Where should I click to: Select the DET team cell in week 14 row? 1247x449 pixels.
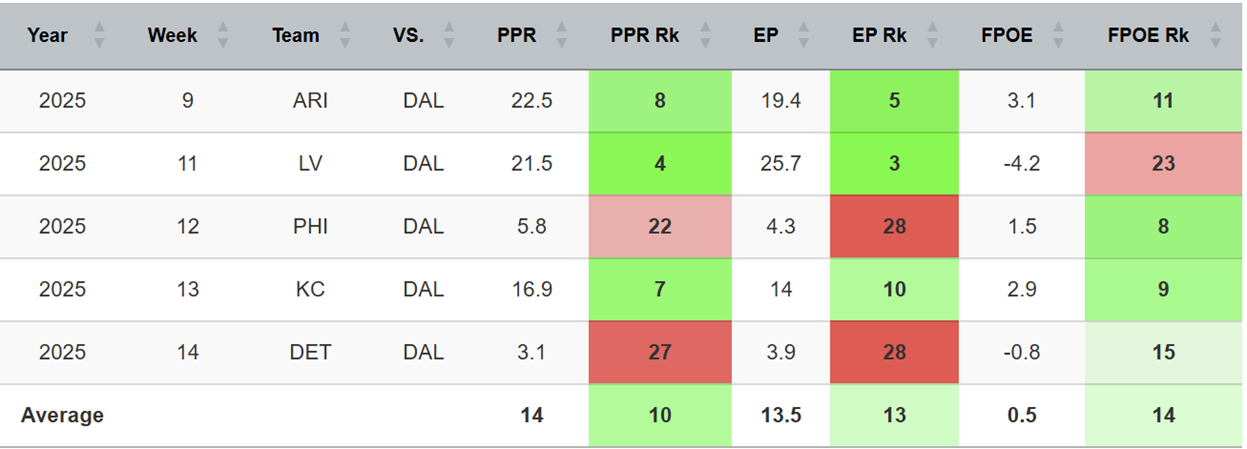click(309, 352)
